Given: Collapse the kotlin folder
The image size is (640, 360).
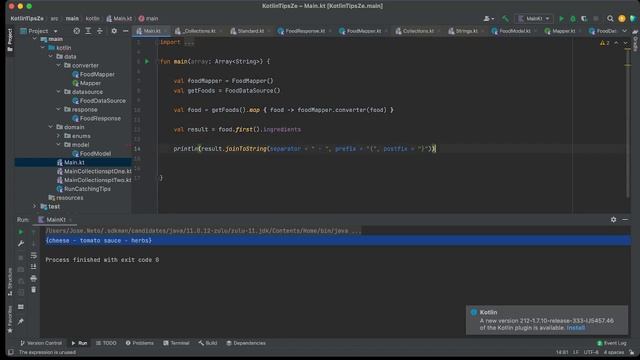Looking at the screenshot, I should pyautogui.click(x=42, y=48).
